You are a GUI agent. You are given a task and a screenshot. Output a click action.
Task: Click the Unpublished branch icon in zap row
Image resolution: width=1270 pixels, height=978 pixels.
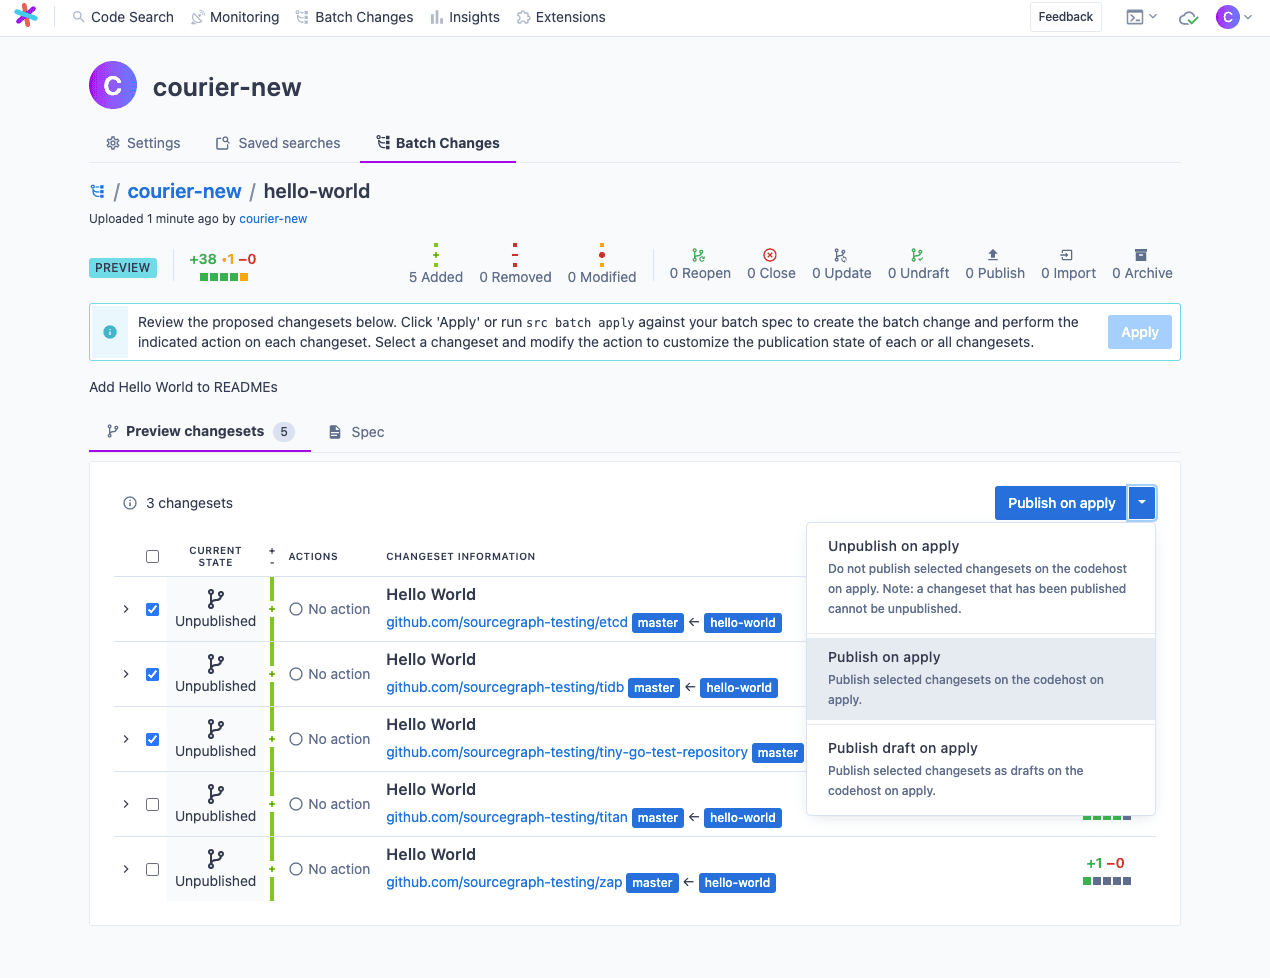pos(216,858)
